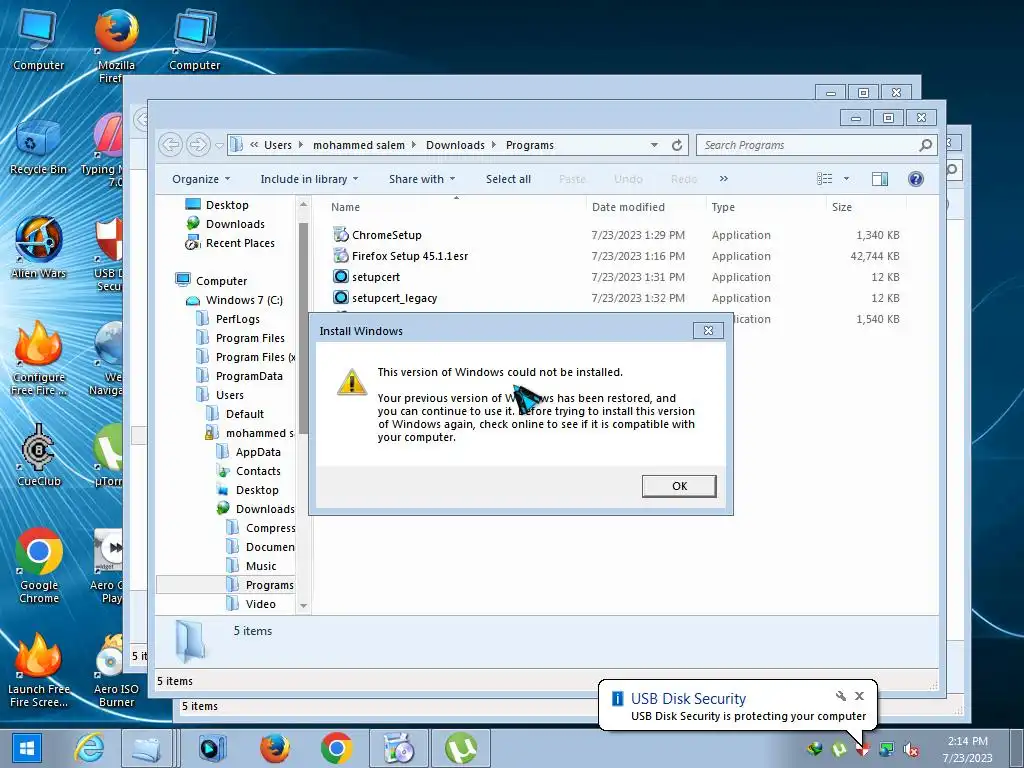Open the address bar history dropdown
This screenshot has height=768, width=1024.
tap(654, 145)
